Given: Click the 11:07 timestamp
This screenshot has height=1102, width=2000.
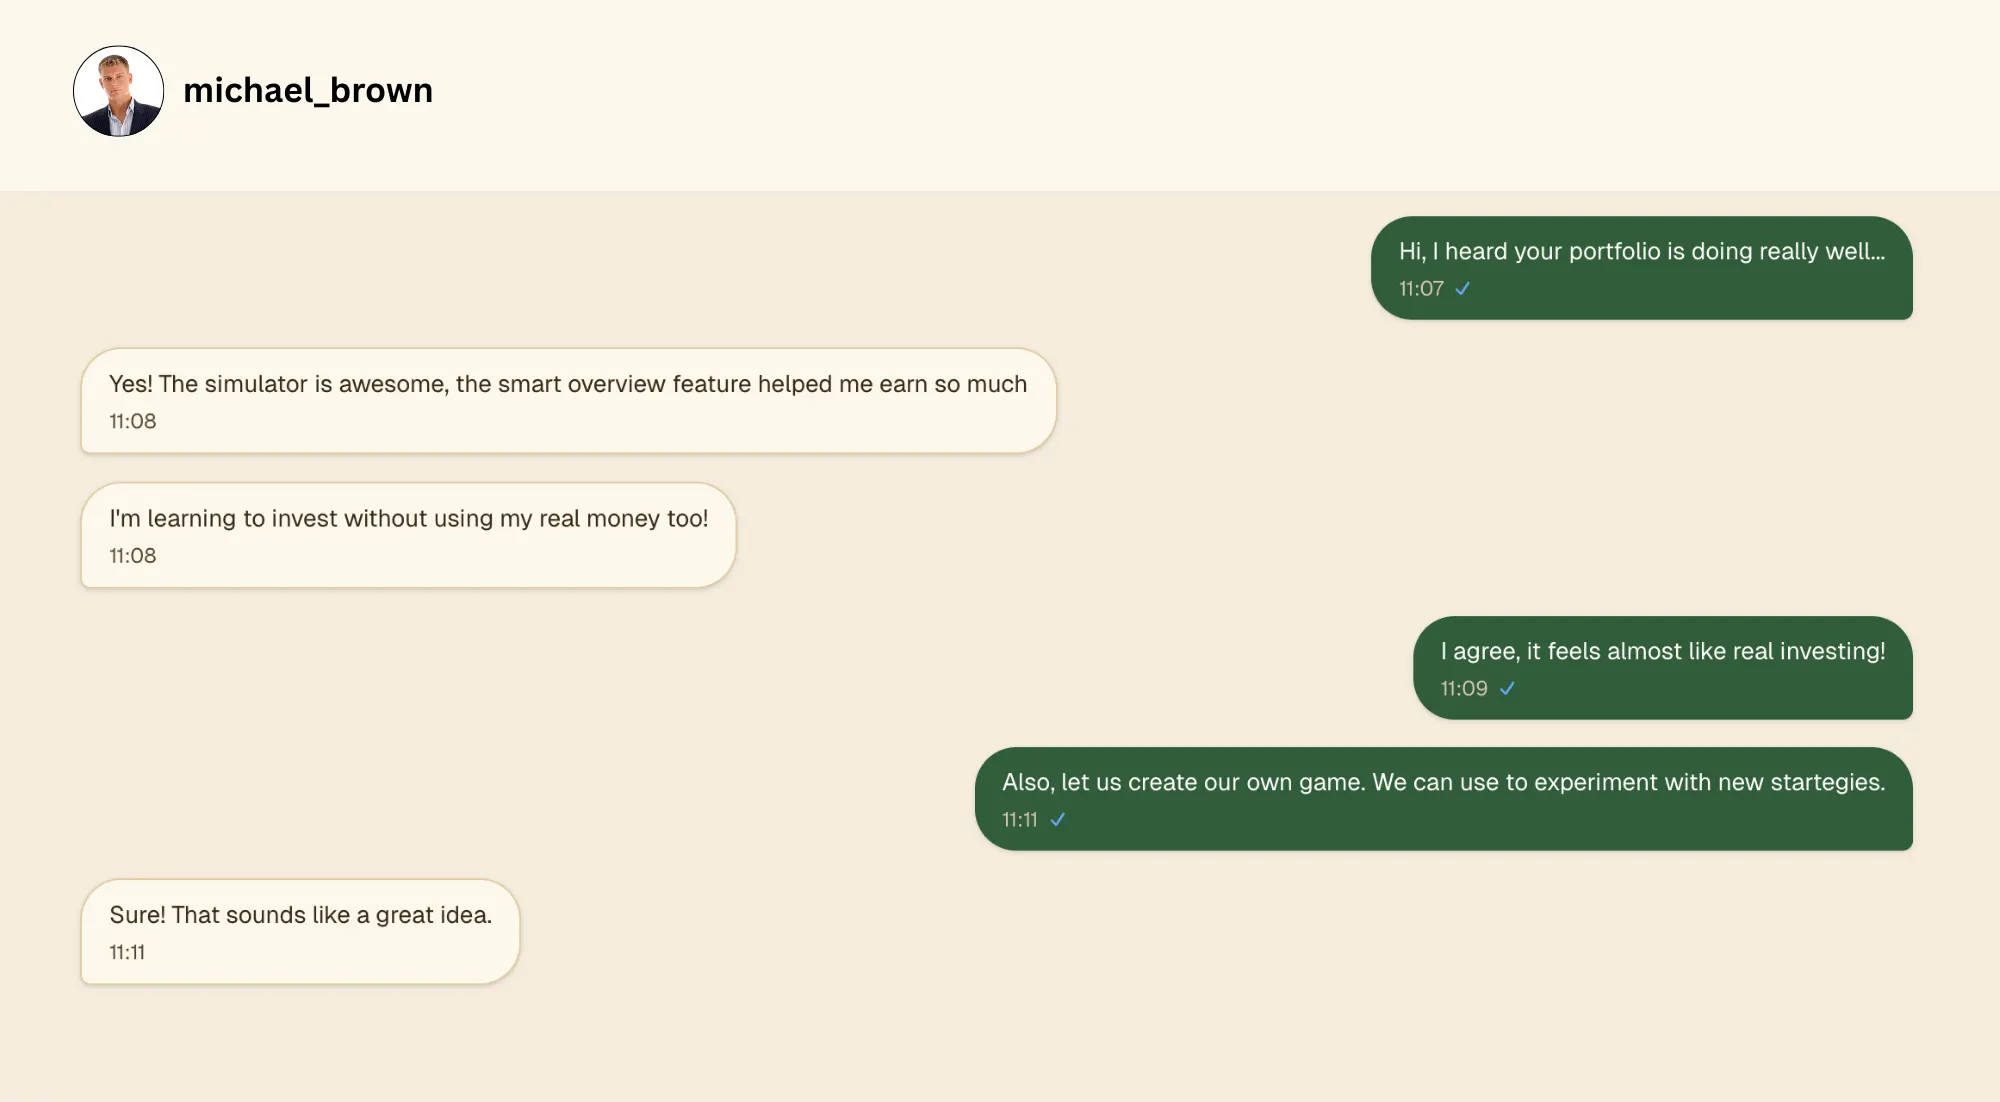Looking at the screenshot, I should (1421, 289).
